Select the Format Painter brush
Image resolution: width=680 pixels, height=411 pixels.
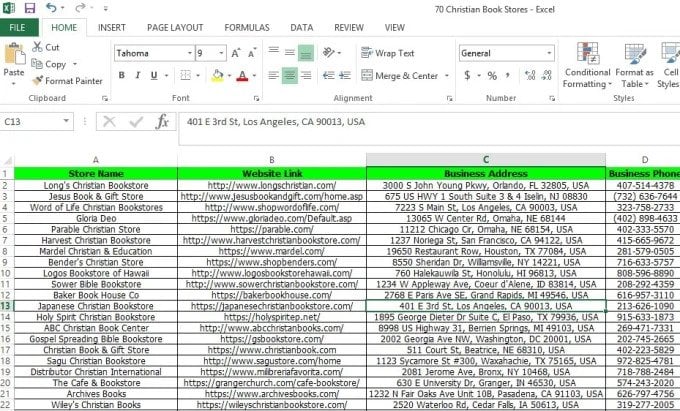[x=37, y=81]
